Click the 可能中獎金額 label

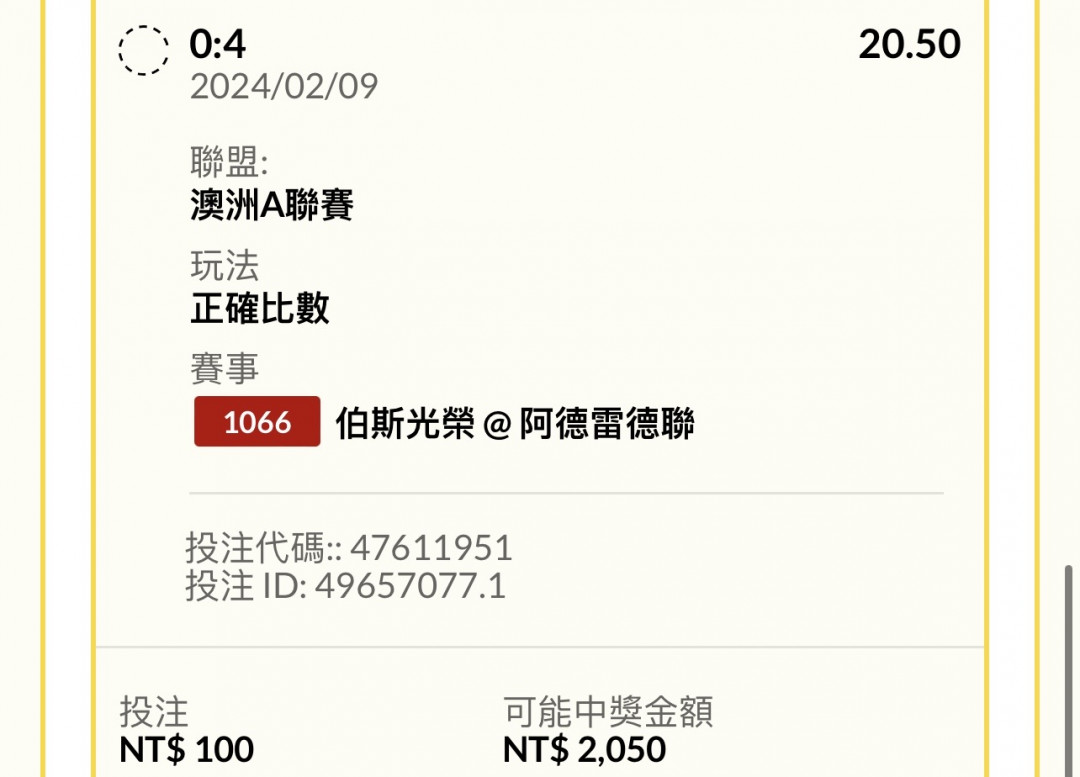click(608, 712)
